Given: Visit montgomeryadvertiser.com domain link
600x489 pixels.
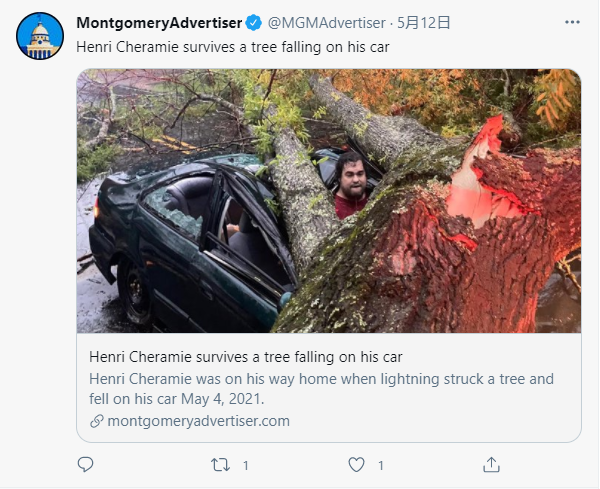Looking at the screenshot, I should [198, 421].
